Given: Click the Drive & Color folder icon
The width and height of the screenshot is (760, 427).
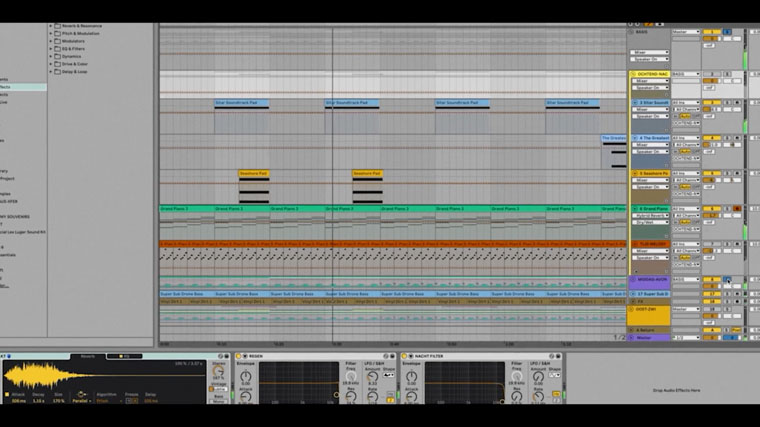Looking at the screenshot, I should 58,64.
